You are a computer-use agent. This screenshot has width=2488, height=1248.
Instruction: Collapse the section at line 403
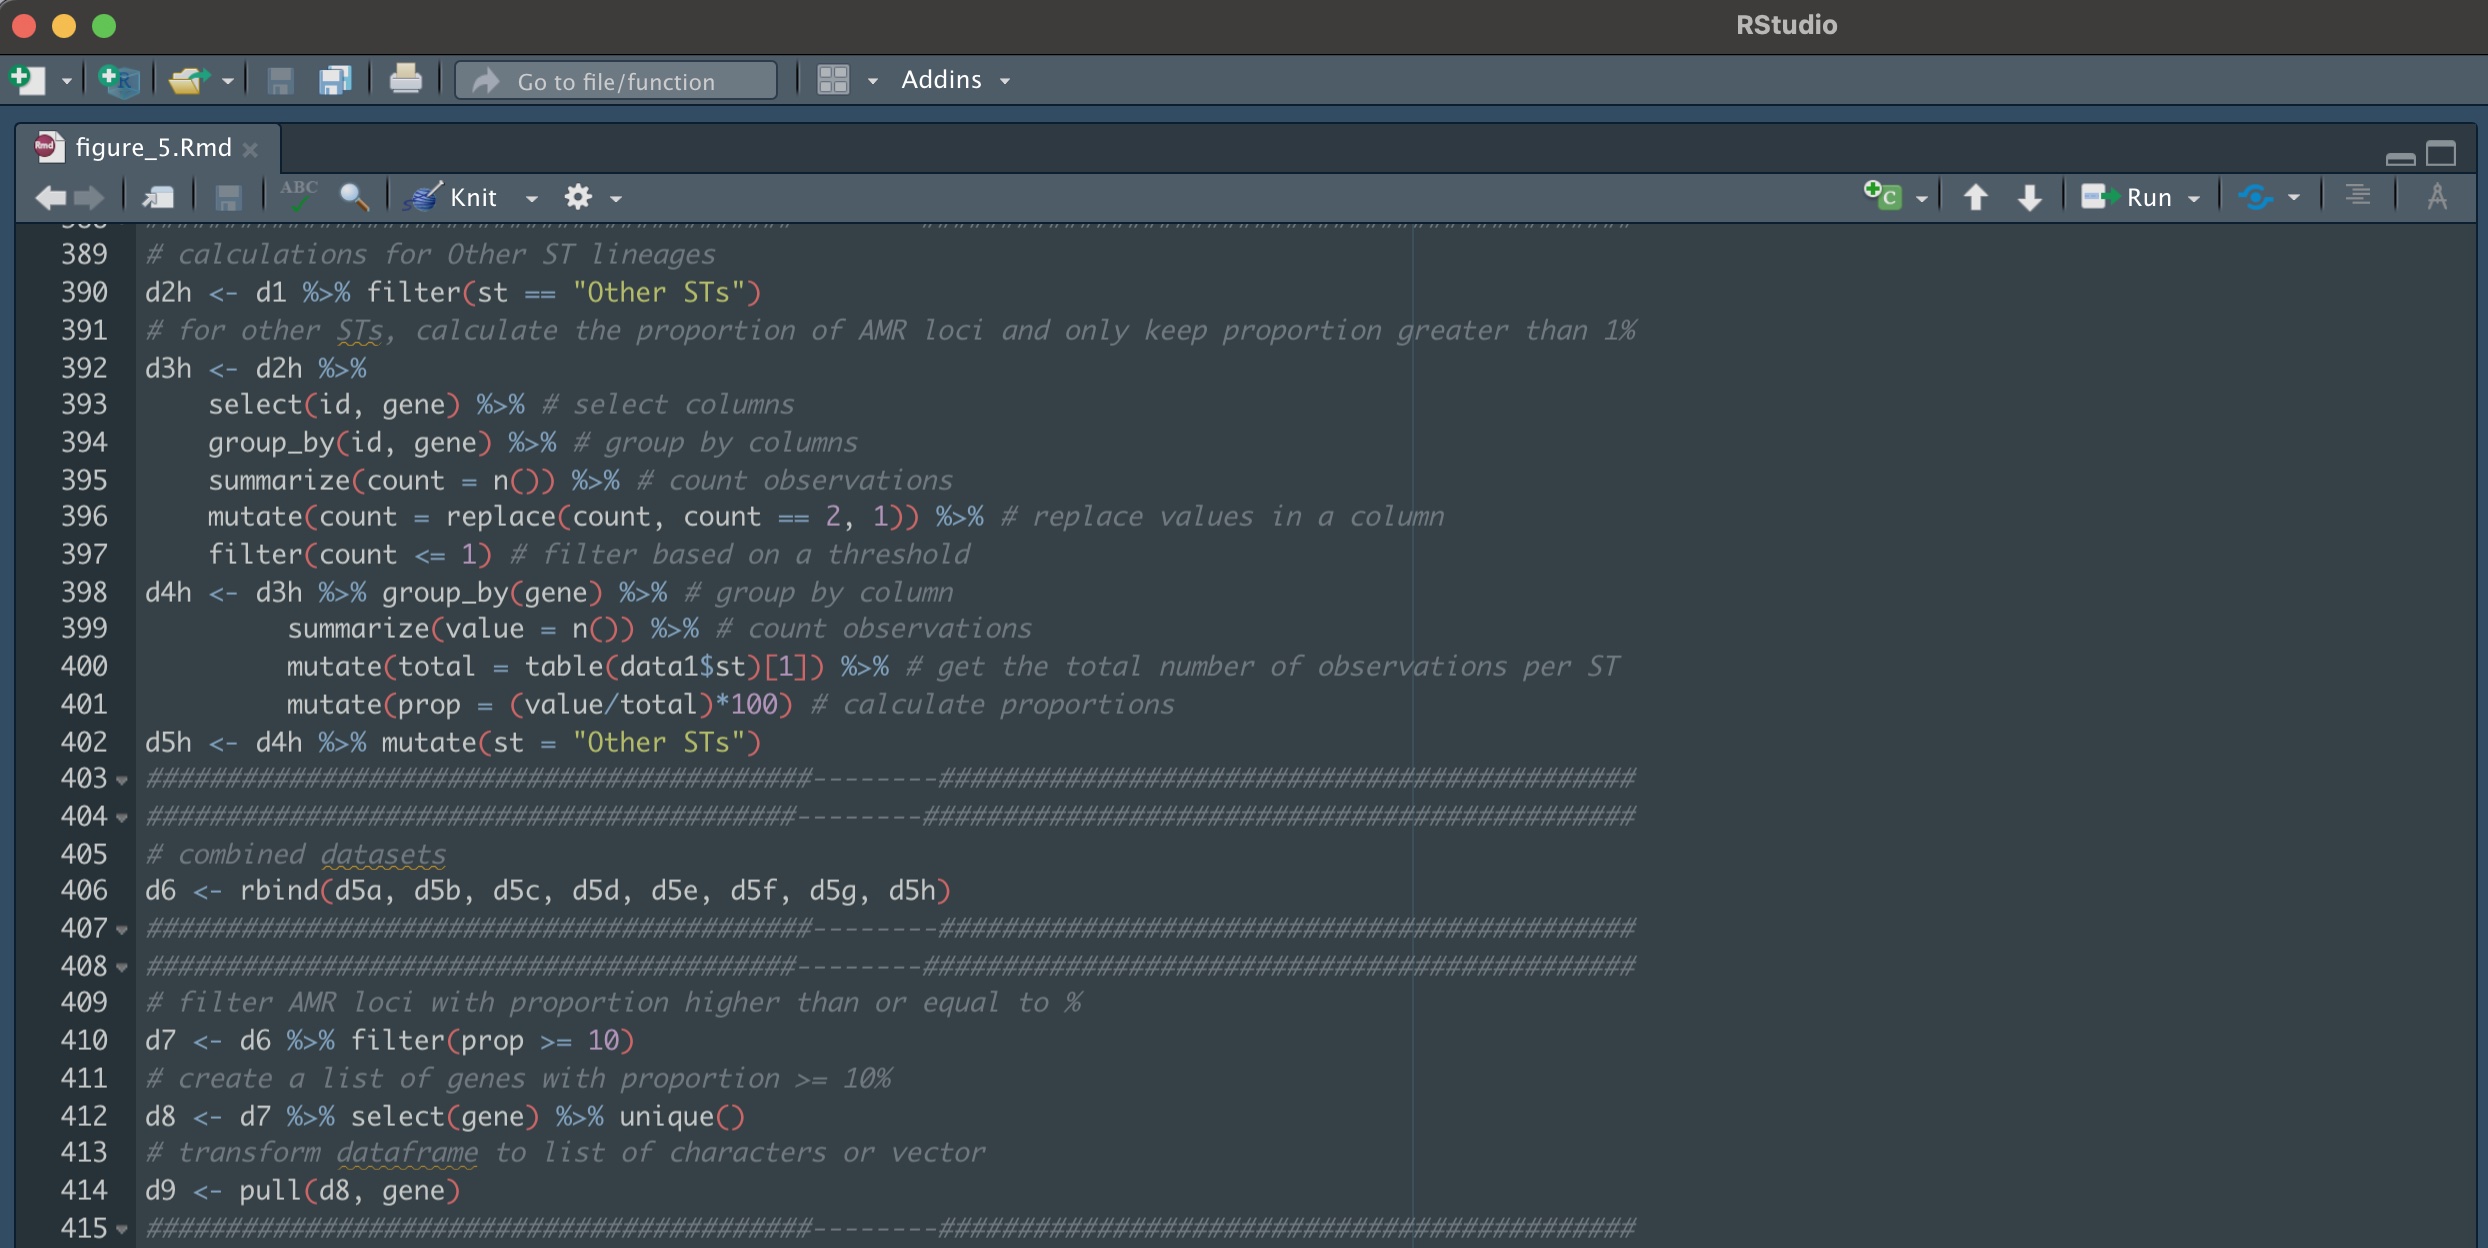tap(122, 780)
